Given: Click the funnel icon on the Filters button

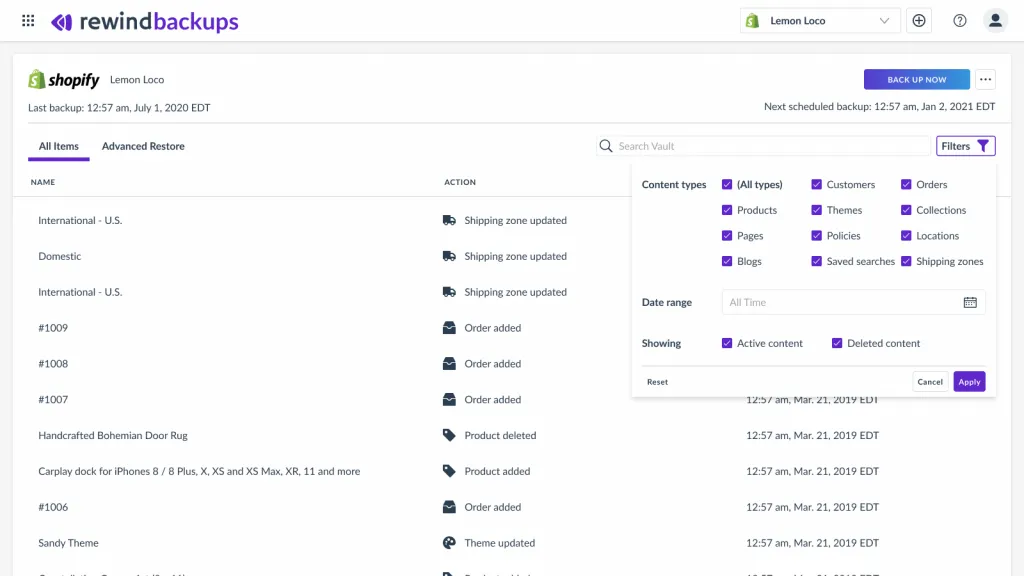Looking at the screenshot, I should coord(984,145).
